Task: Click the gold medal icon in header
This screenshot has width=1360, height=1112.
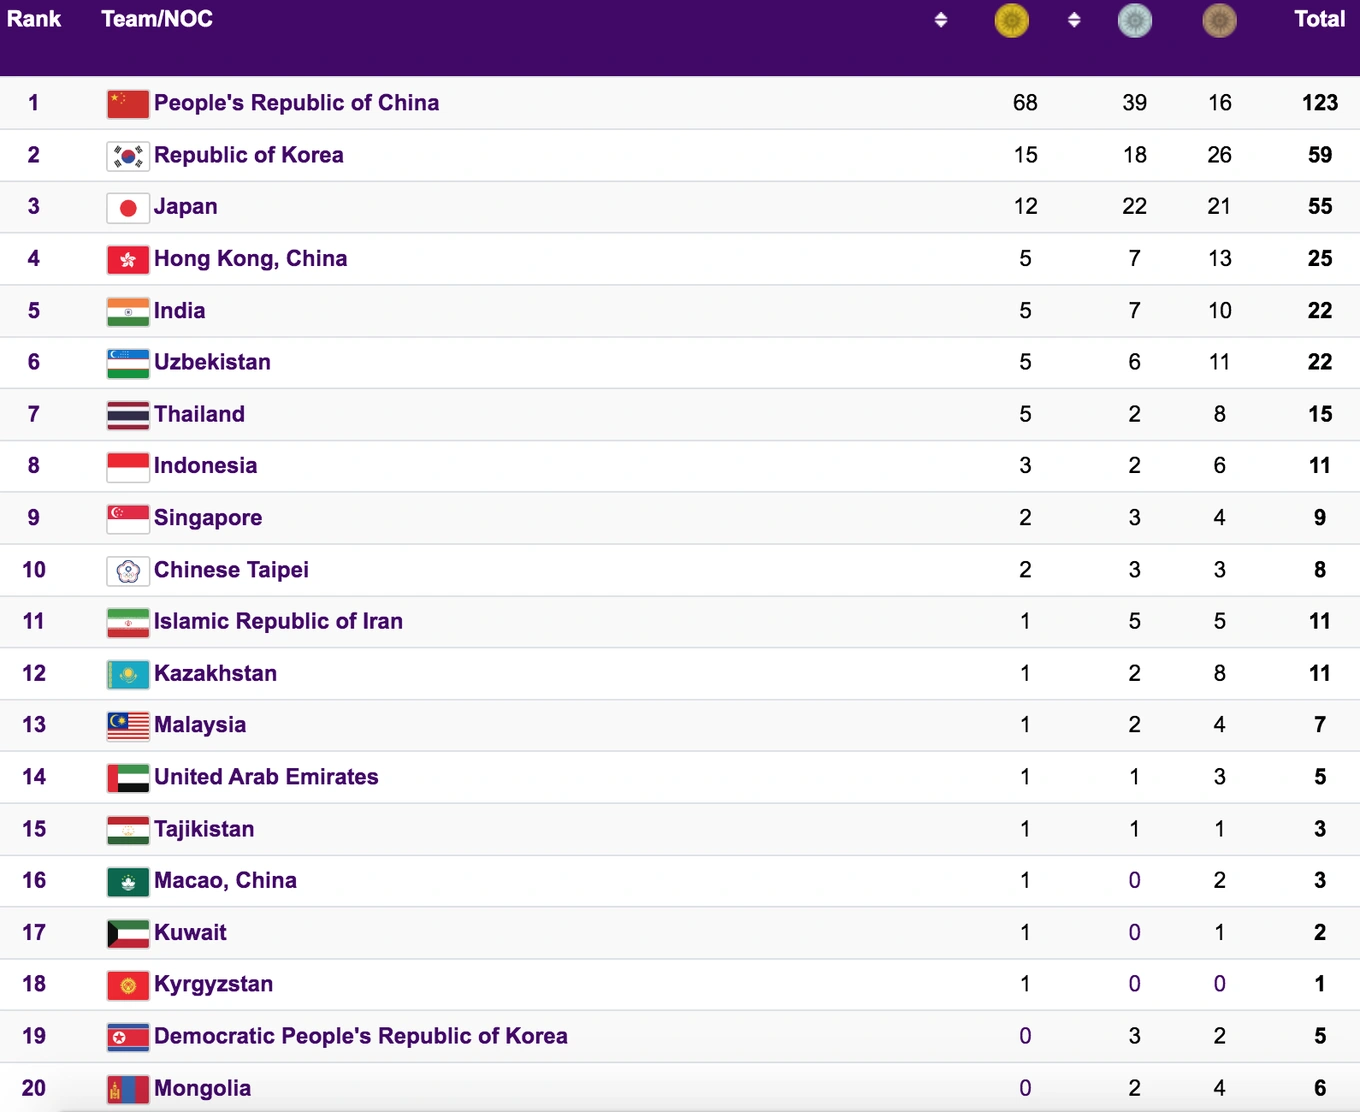Action: click(x=1011, y=21)
